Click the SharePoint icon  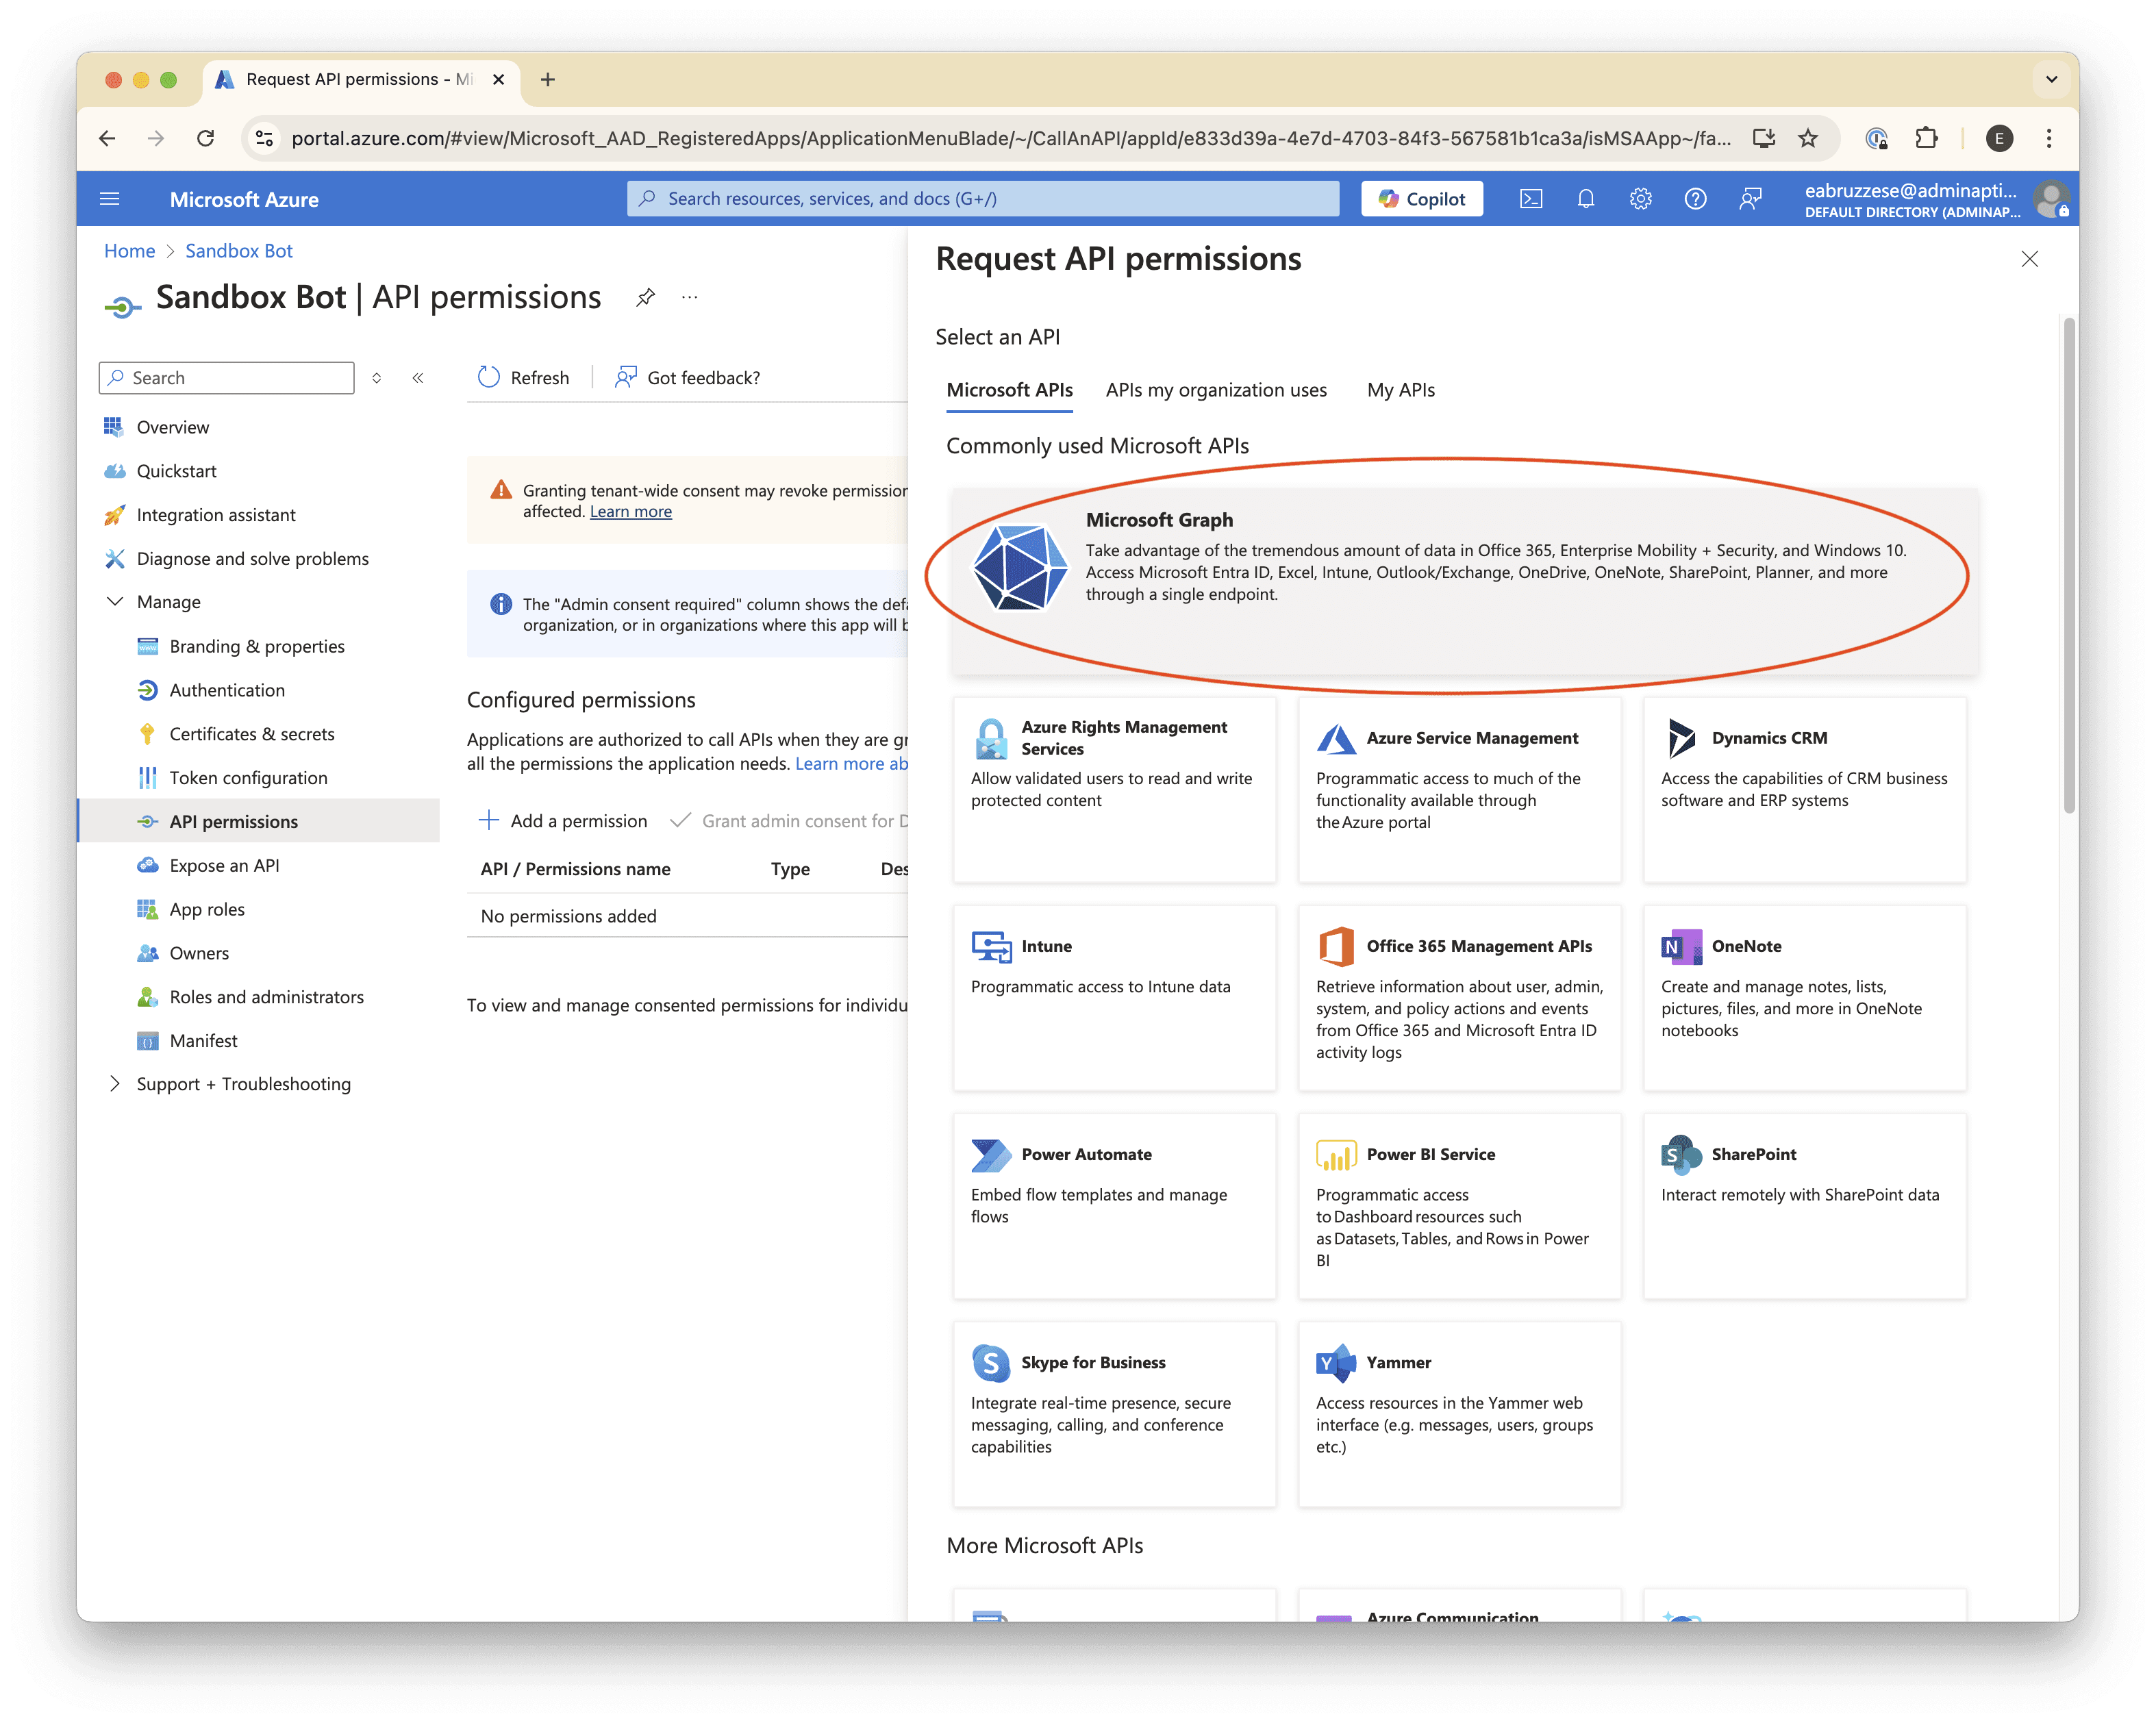tap(1681, 1154)
